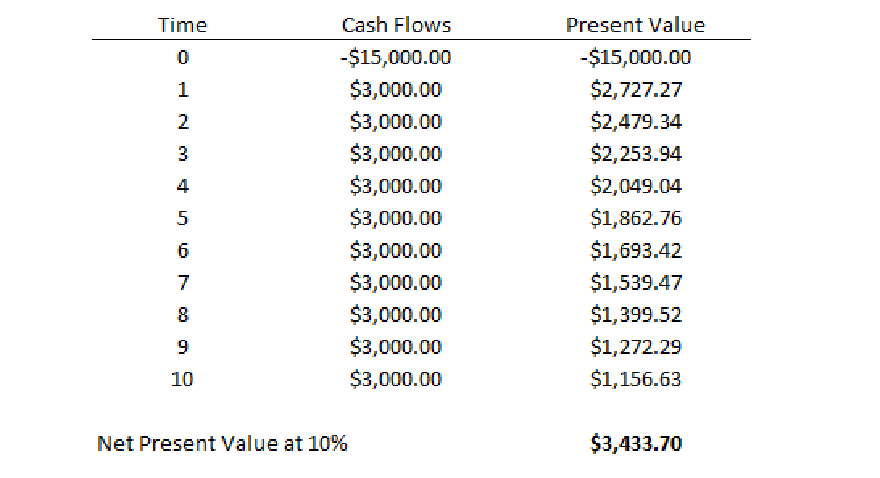Image resolution: width=880 pixels, height=478 pixels.
Task: Click present value $2,049.04
Action: [636, 186]
